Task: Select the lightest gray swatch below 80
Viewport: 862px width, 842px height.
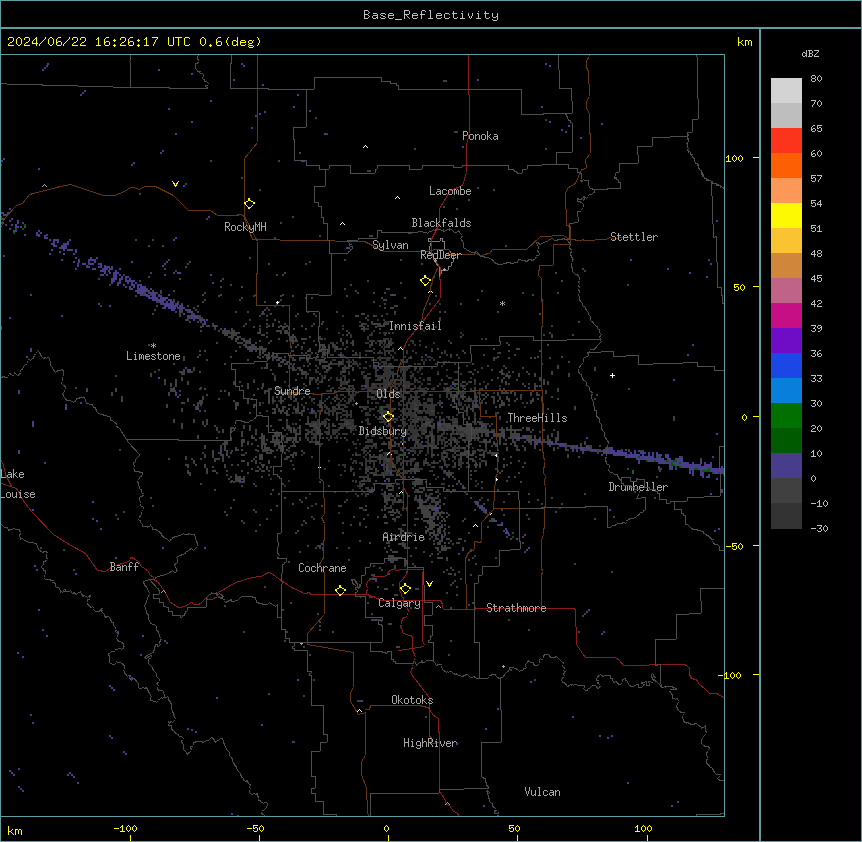Action: tap(786, 91)
